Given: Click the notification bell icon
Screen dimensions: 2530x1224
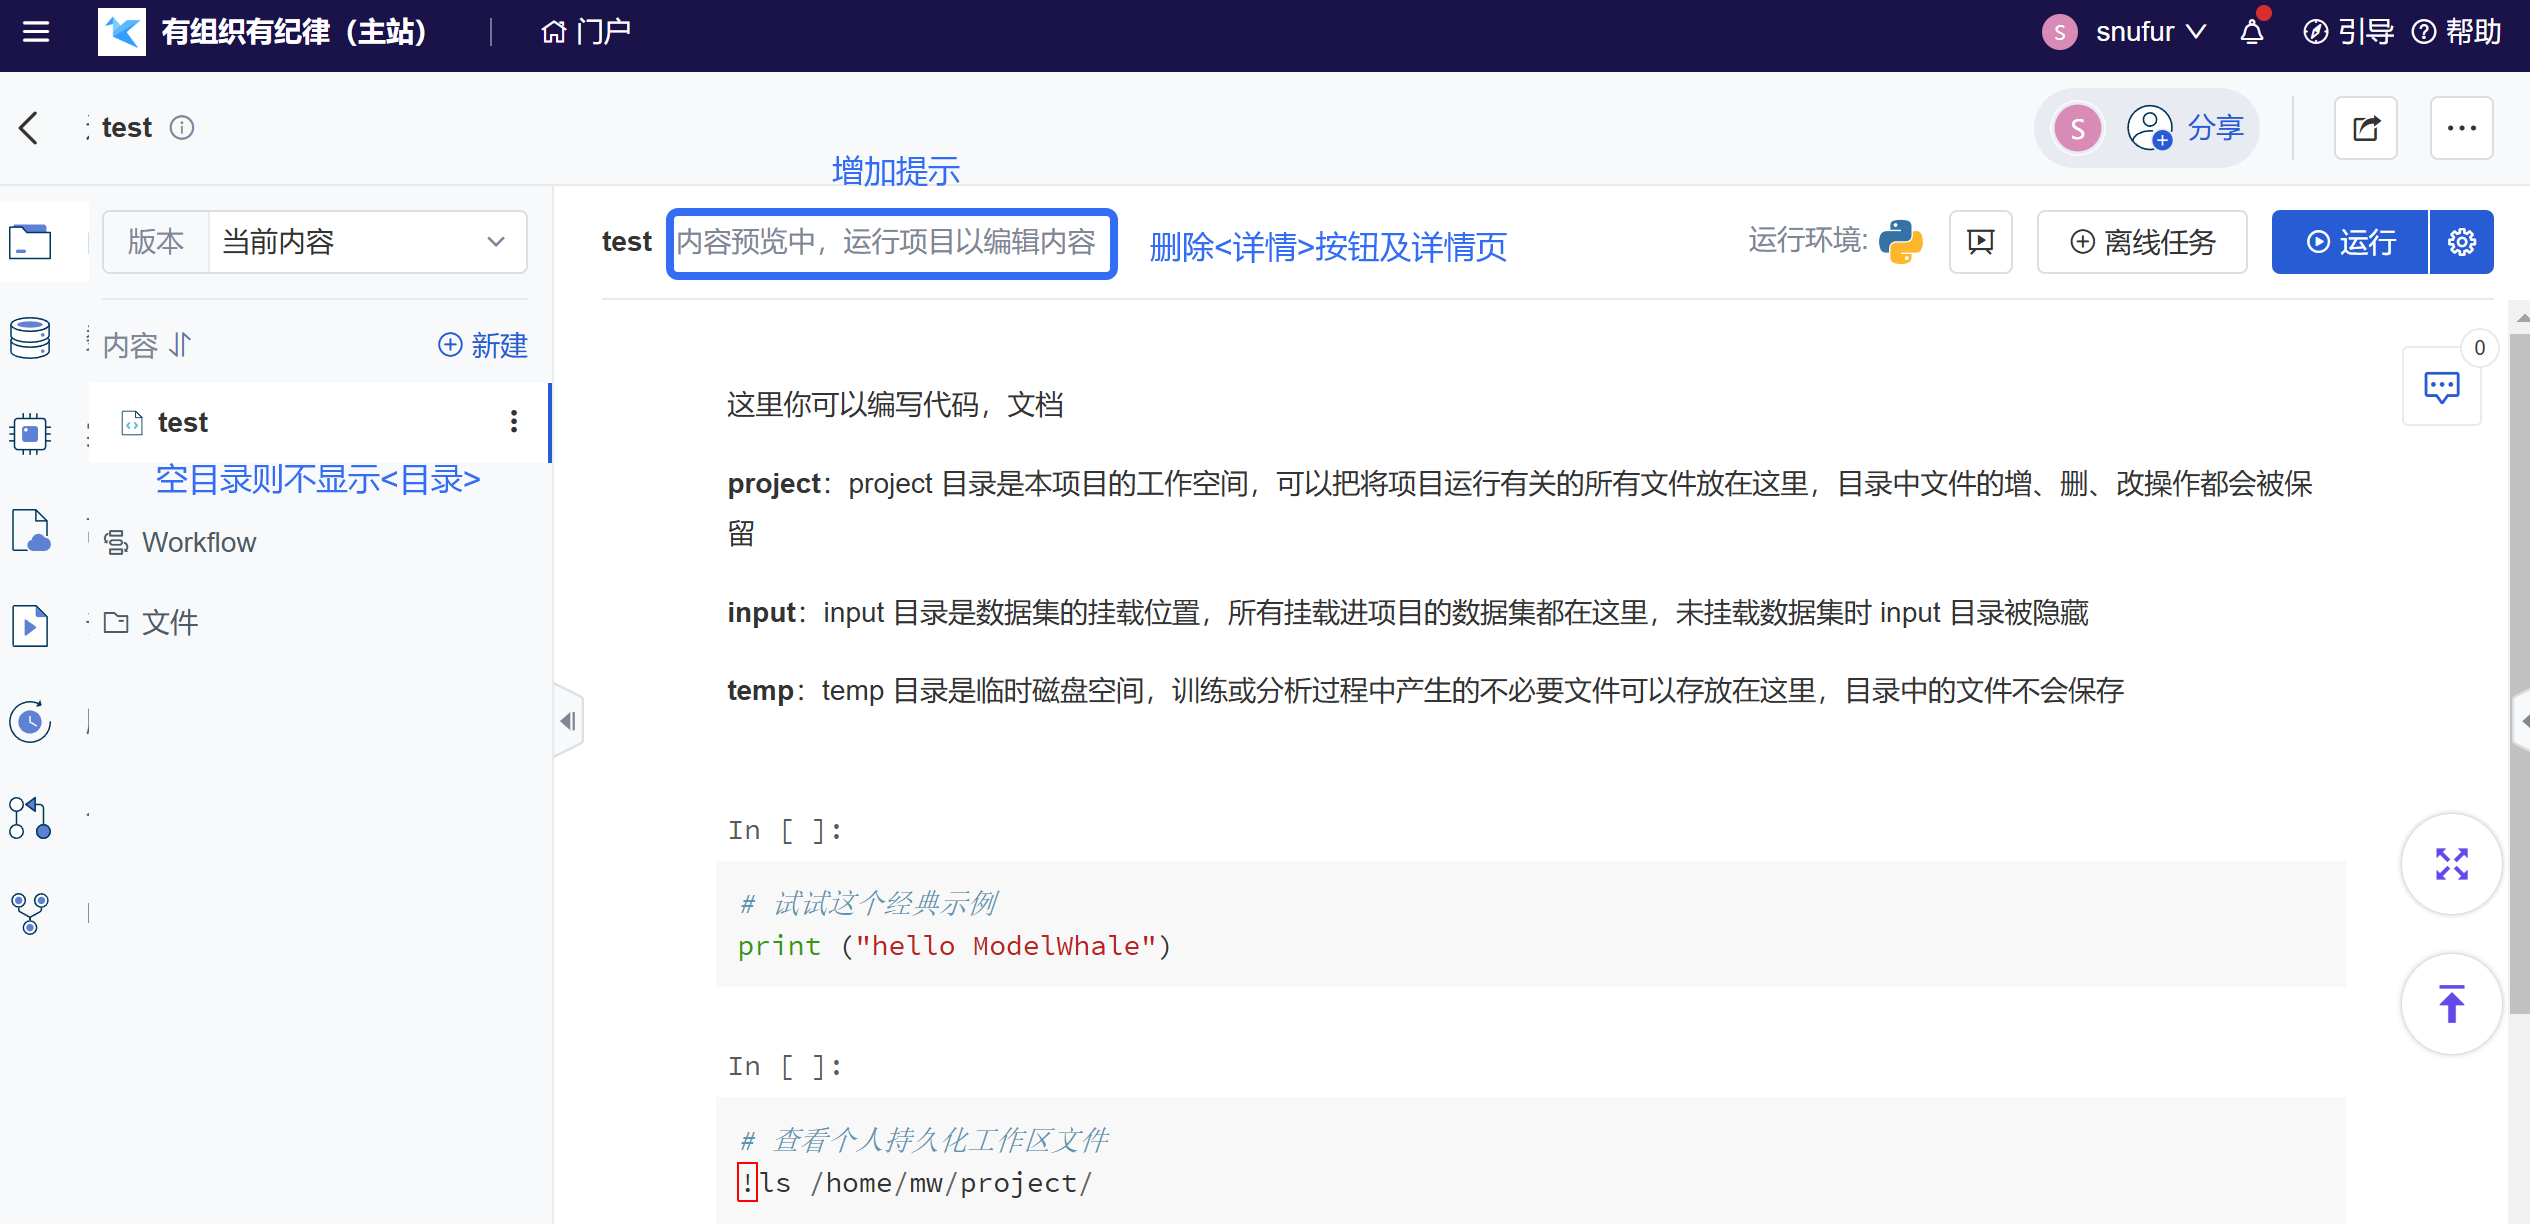Looking at the screenshot, I should click(x=2251, y=32).
